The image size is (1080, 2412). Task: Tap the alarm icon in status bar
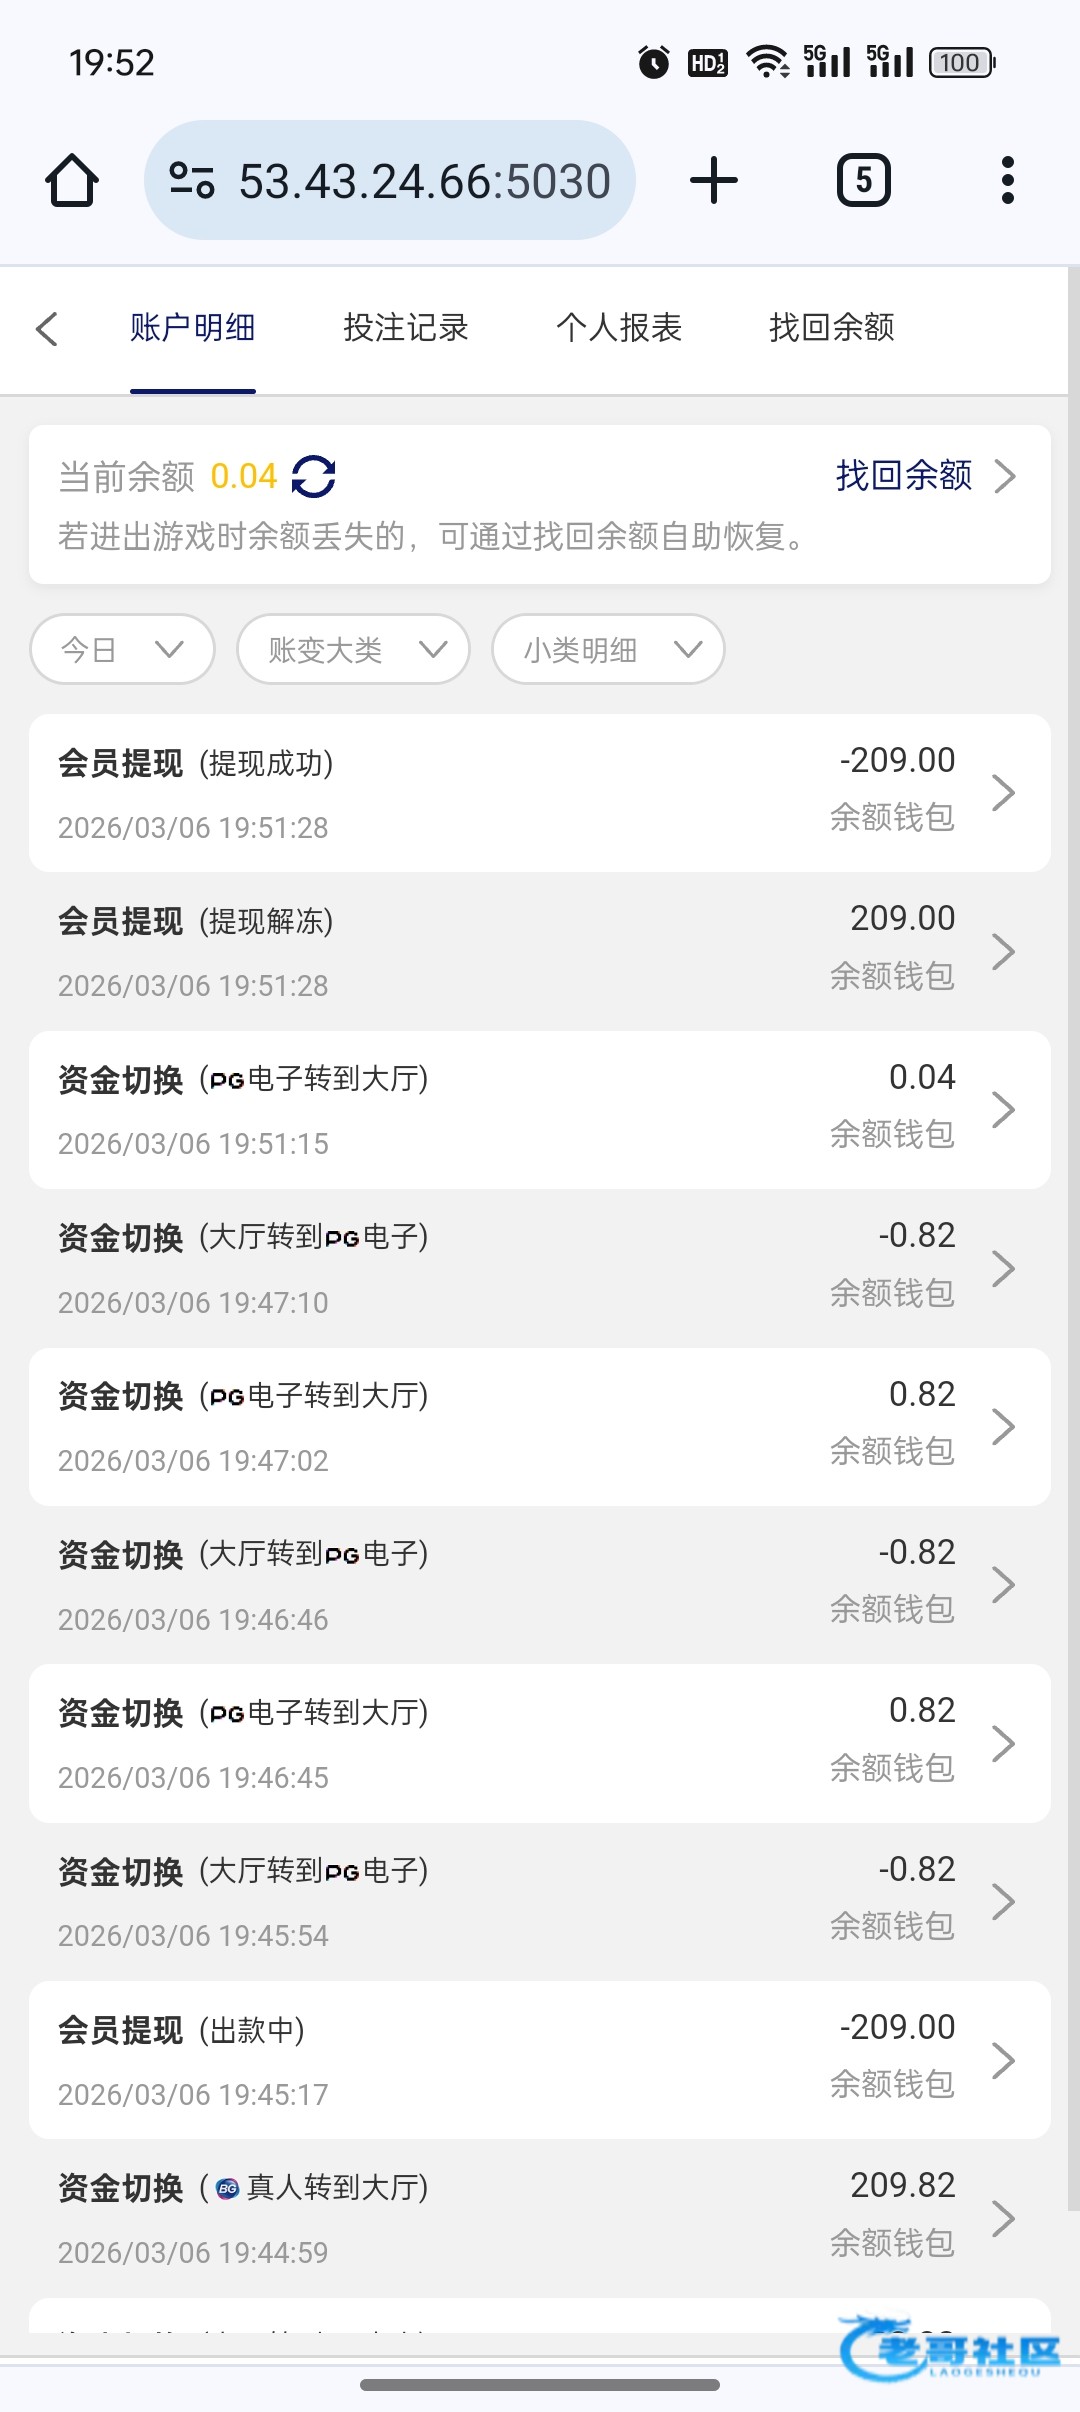[x=654, y=63]
